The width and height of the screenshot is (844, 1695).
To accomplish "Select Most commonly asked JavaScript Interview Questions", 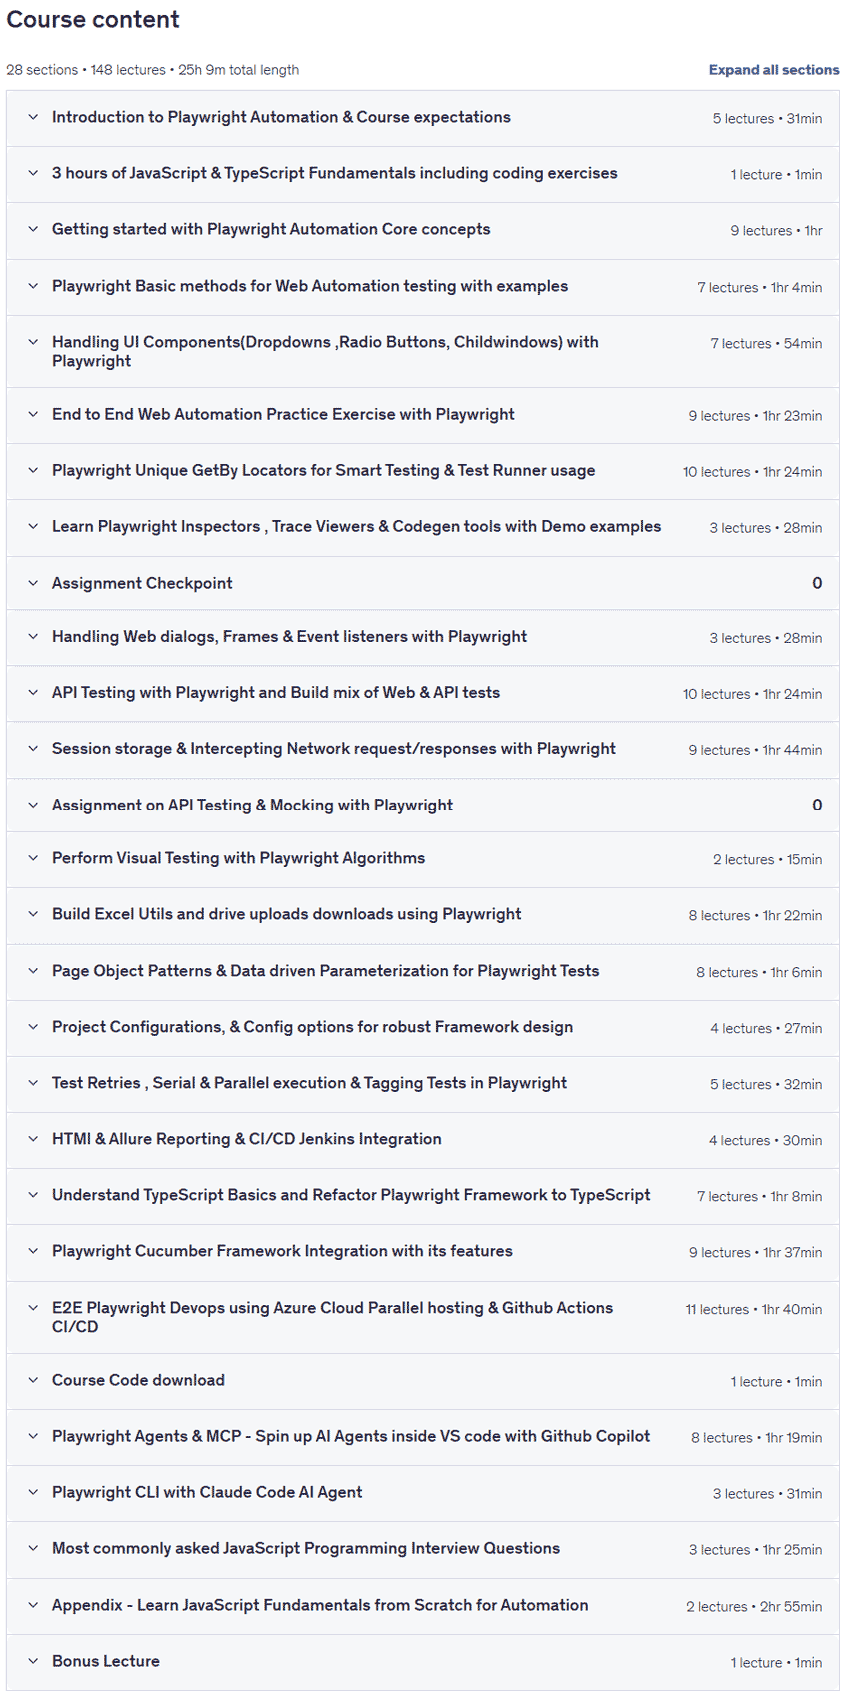I will click(306, 1548).
